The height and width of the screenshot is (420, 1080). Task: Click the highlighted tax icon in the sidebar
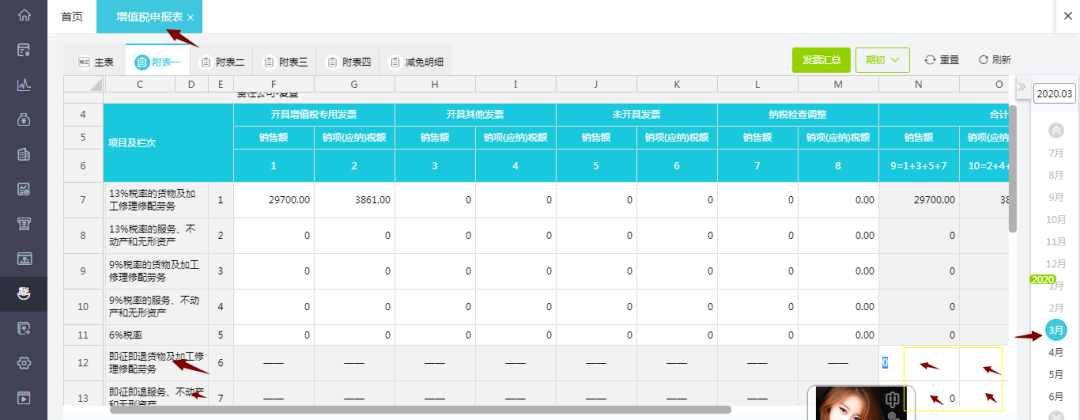(x=24, y=293)
